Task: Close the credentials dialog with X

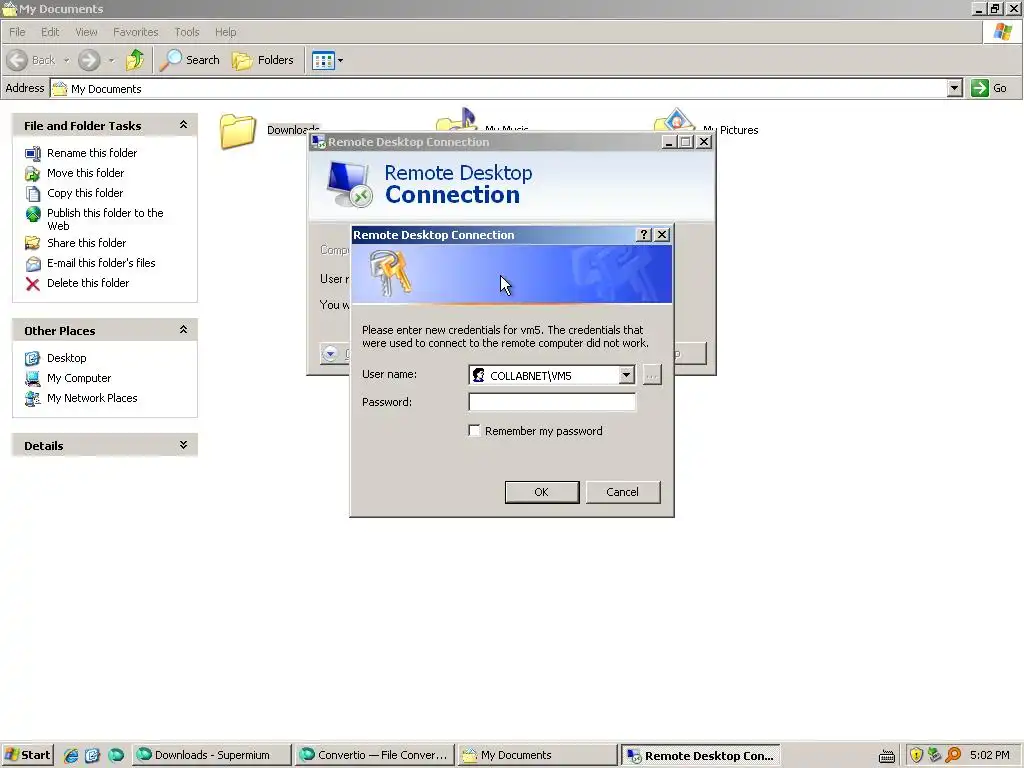Action: pos(662,235)
